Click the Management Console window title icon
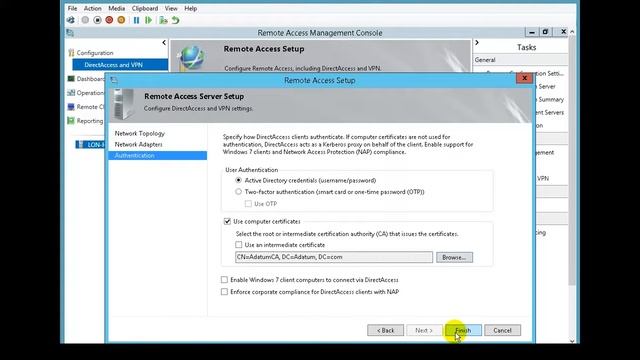640x360 pixels. point(70,33)
